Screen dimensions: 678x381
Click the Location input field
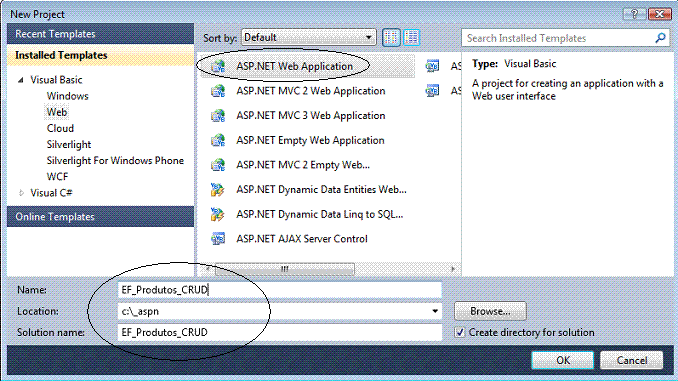280,311
